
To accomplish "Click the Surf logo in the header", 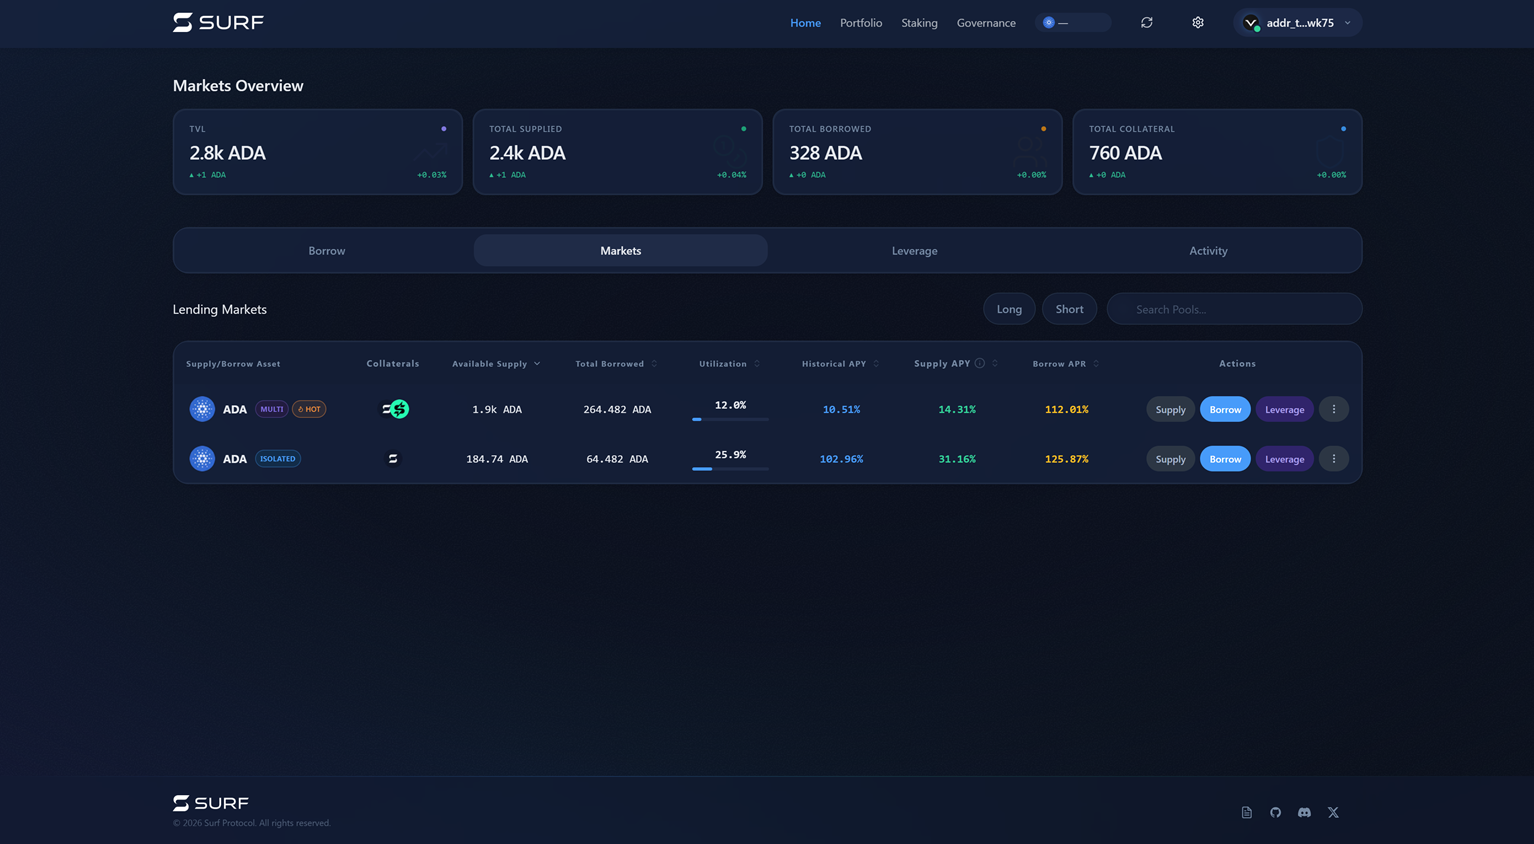I will coord(218,23).
